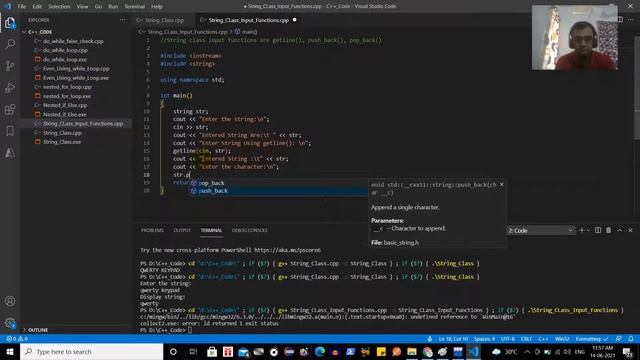This screenshot has width=640, height=360.
Task: Open do_while_false_check.cpp in explorer
Action: pos(73,41)
